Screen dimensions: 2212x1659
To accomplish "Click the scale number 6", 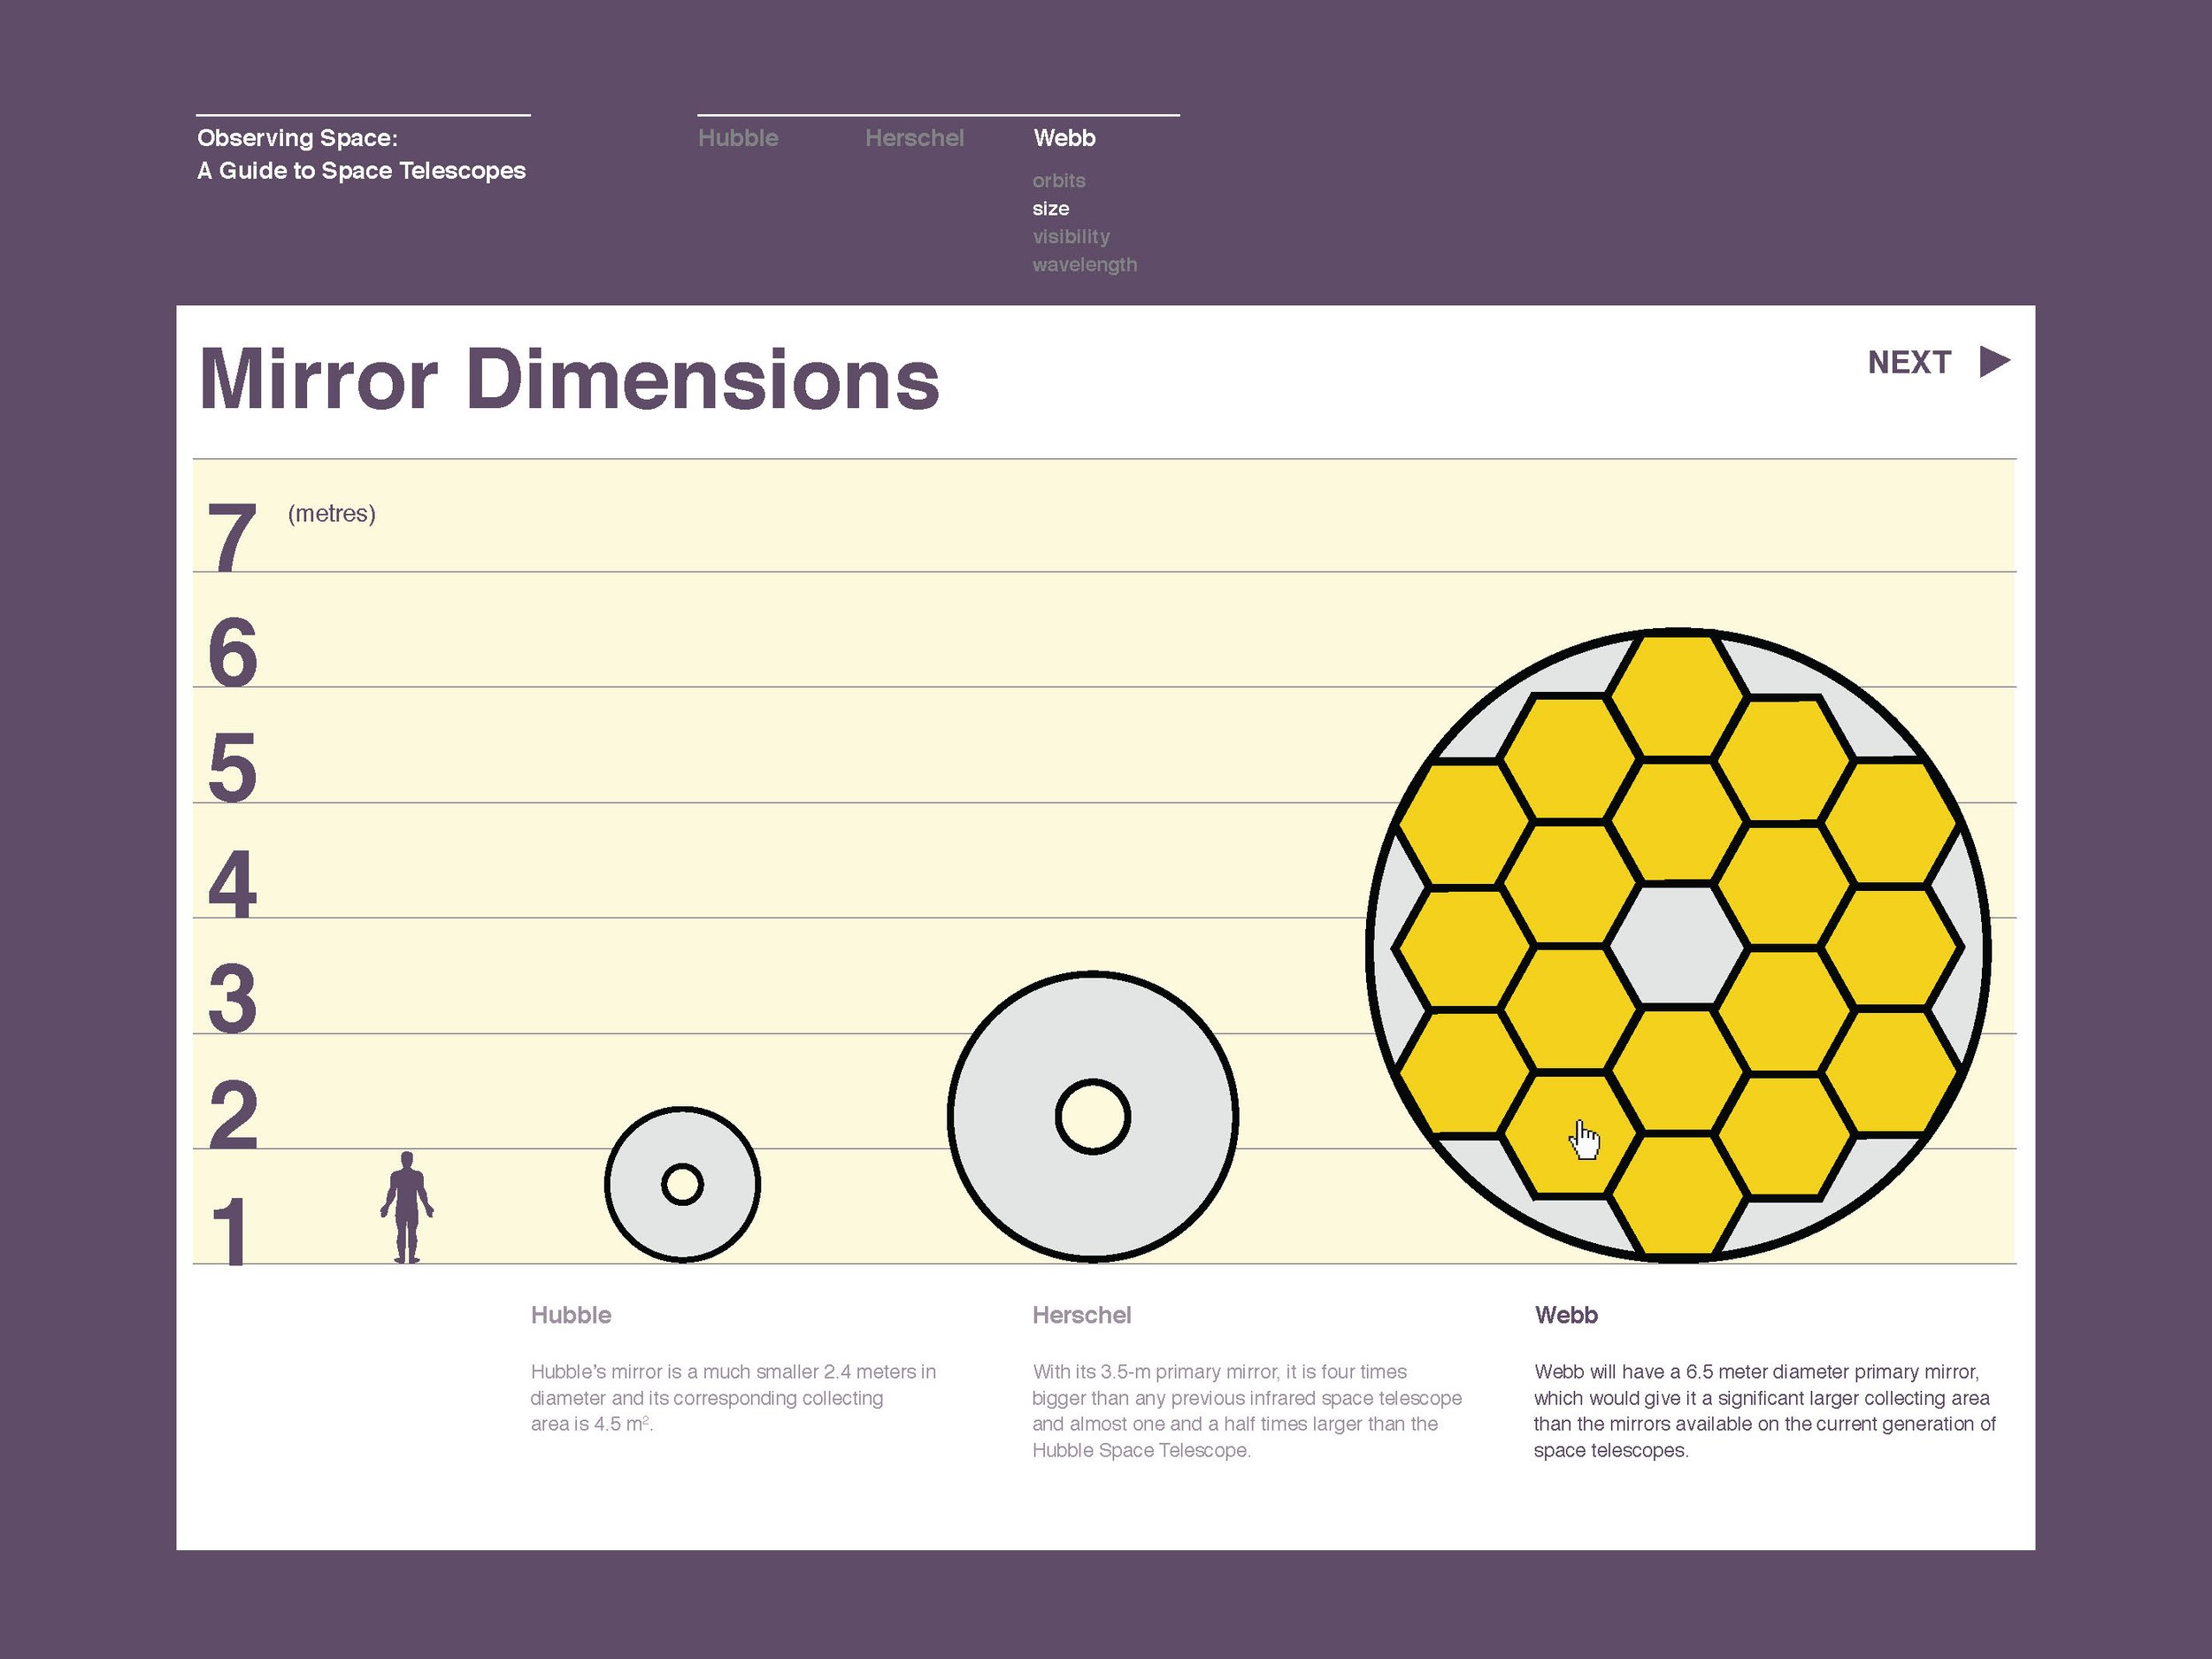I will [232, 653].
